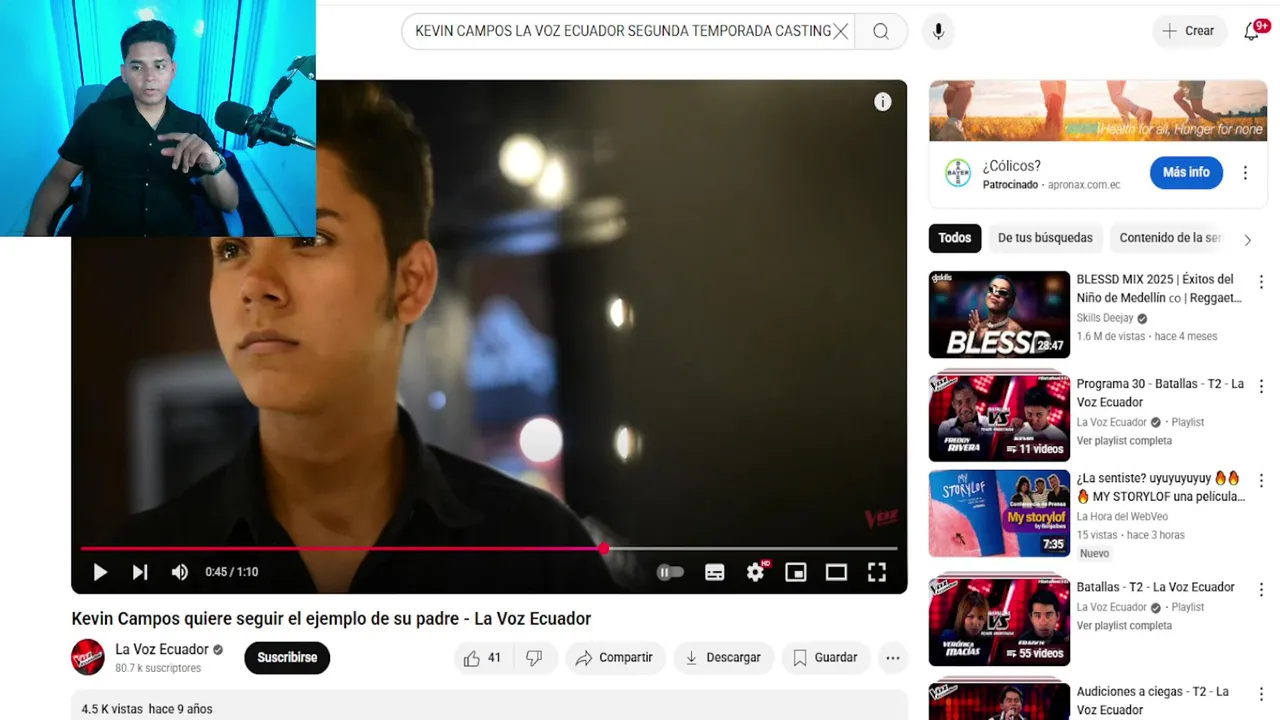This screenshot has height=720, width=1280.
Task: Play the video with the play button
Action: coord(100,572)
